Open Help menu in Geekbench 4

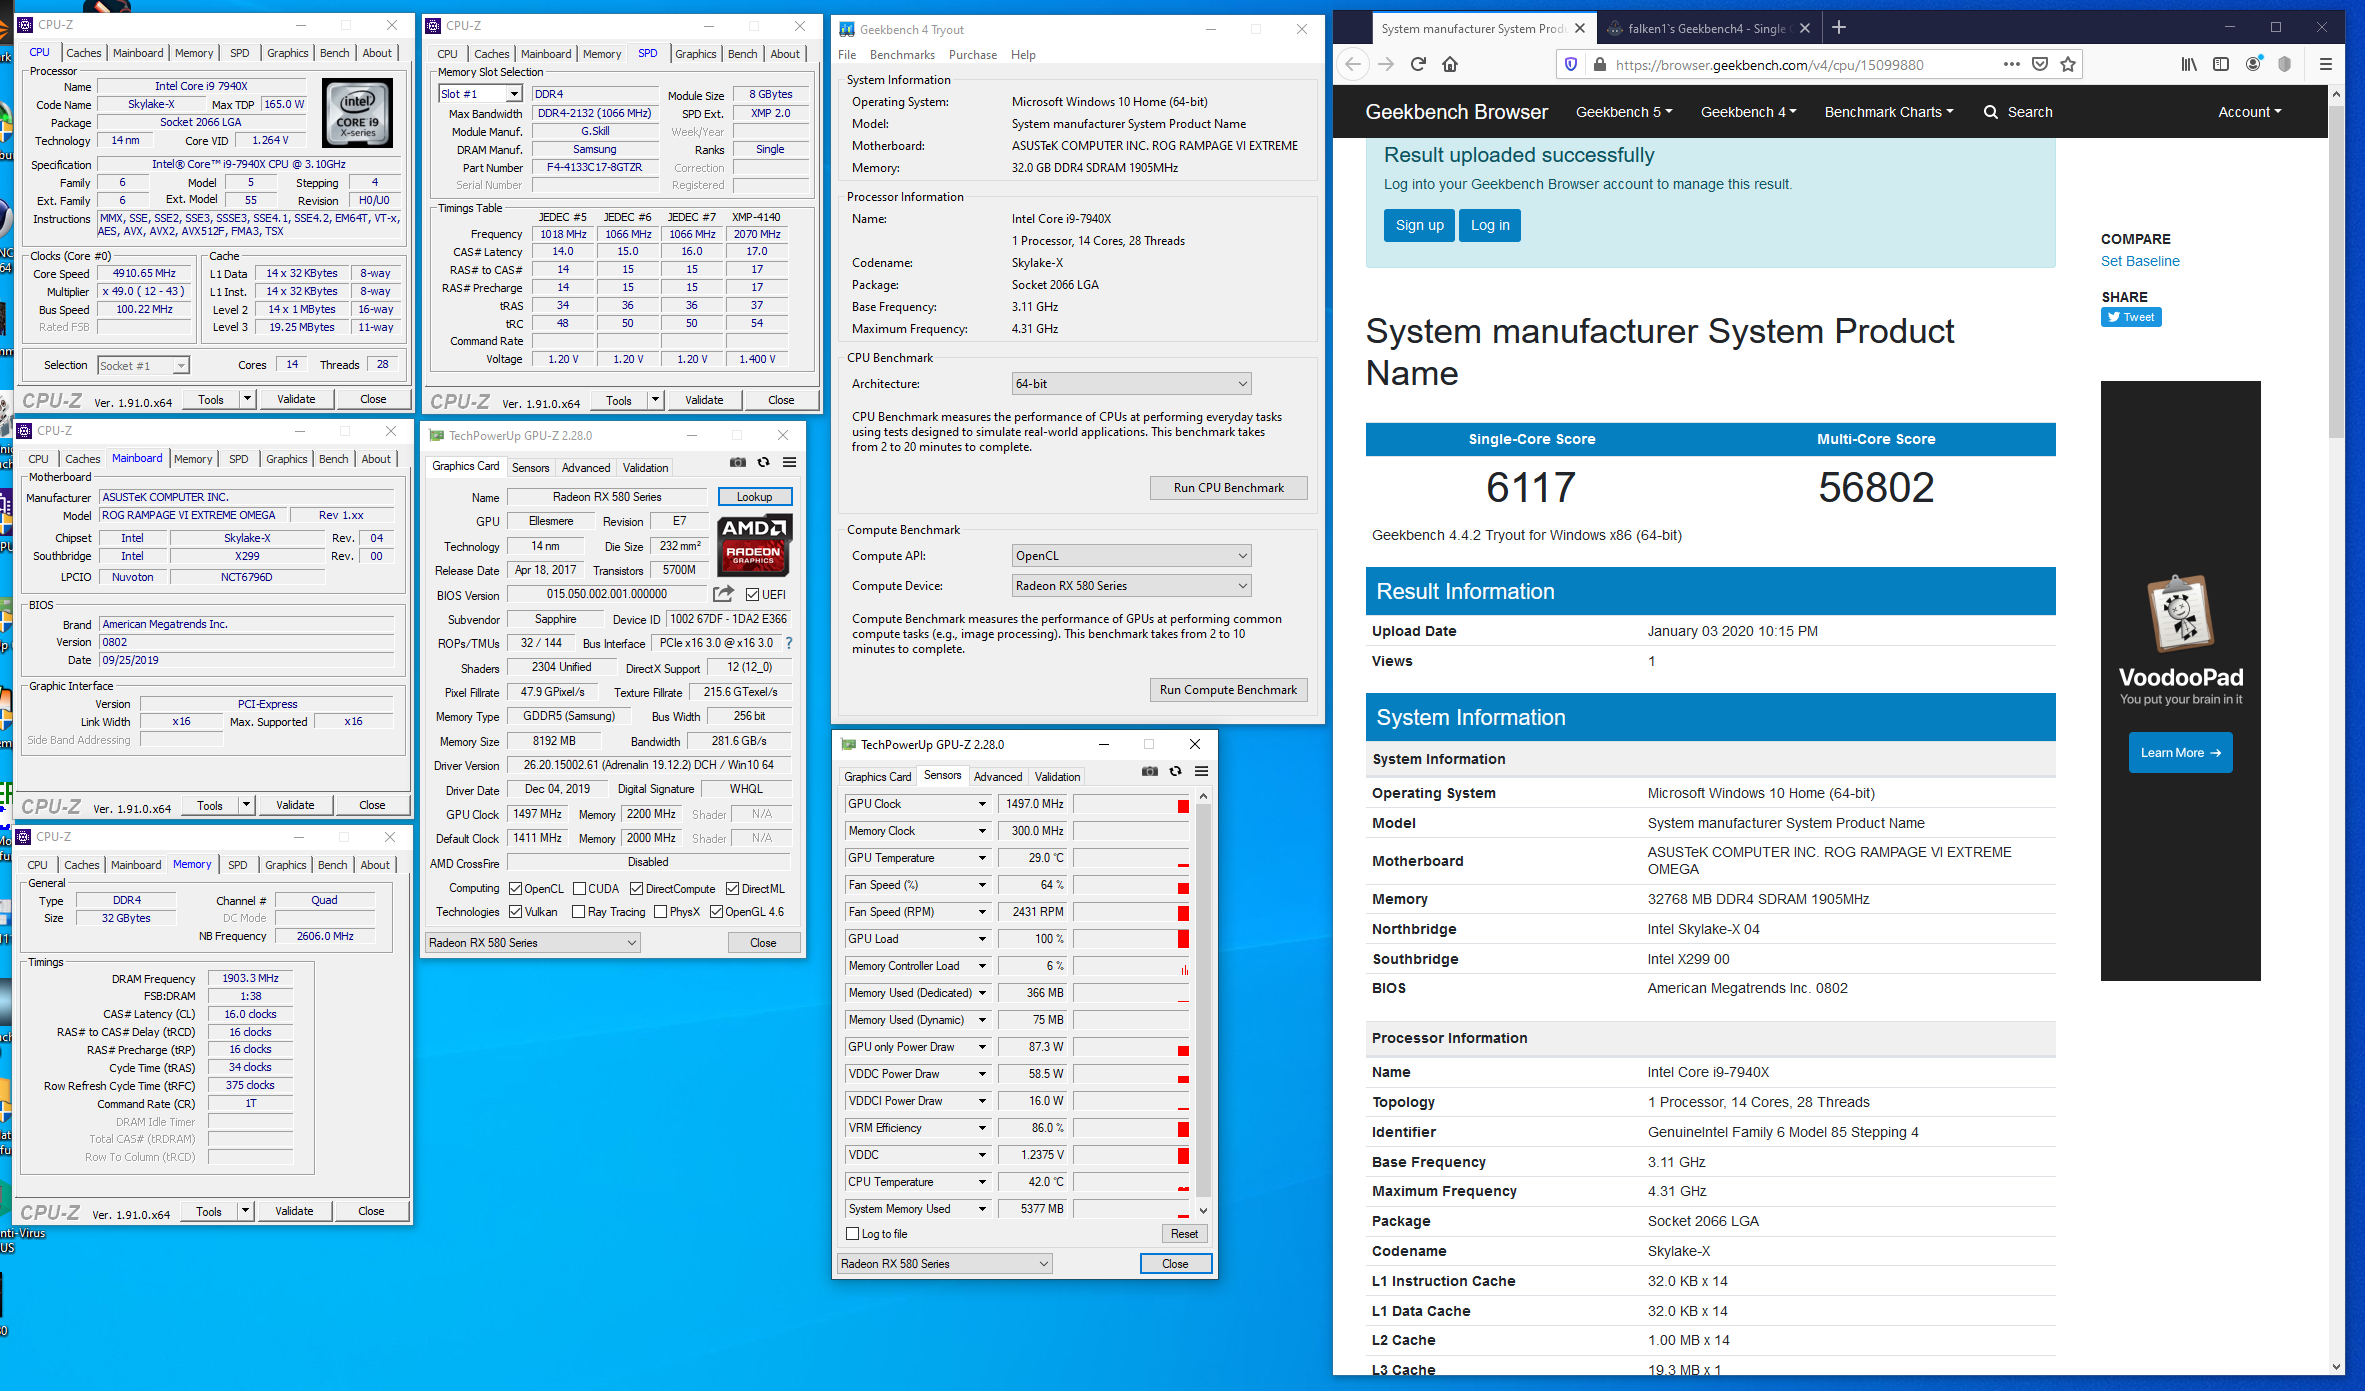1023,55
